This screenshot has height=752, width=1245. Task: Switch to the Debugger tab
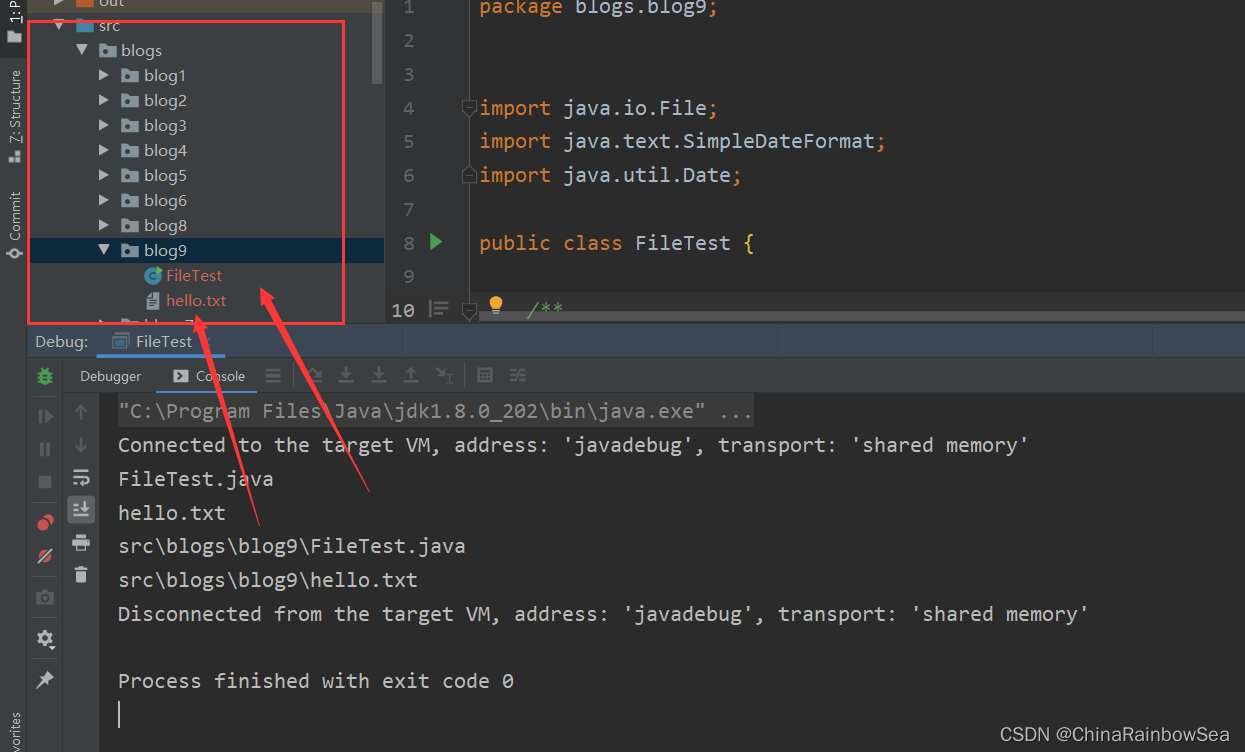[111, 376]
